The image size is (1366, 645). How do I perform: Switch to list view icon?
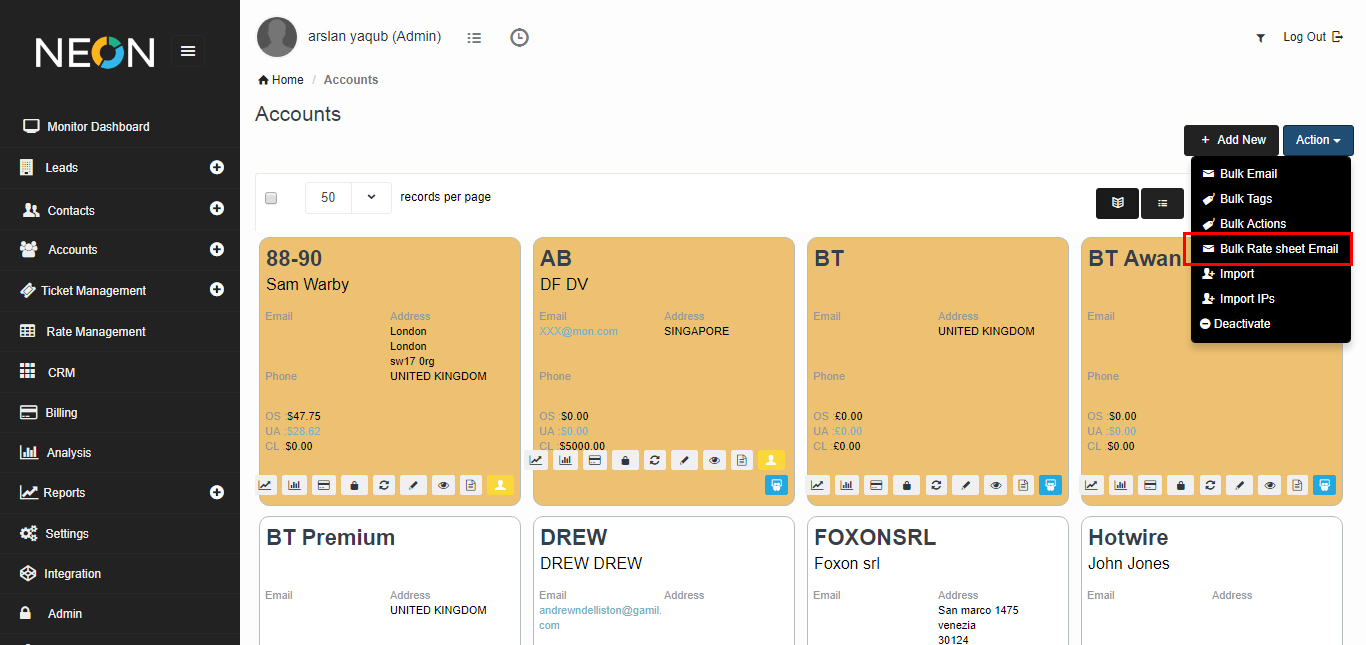[x=1162, y=203]
